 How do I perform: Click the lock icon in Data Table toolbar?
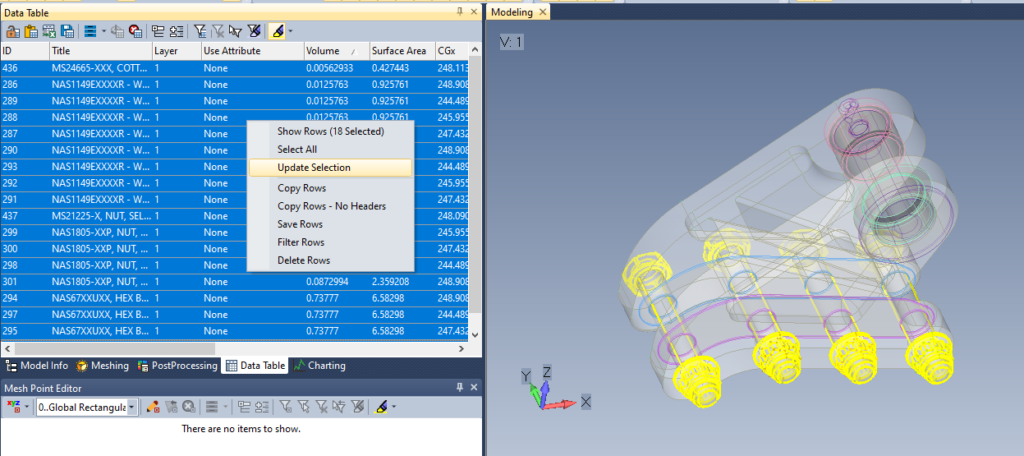click(x=13, y=31)
